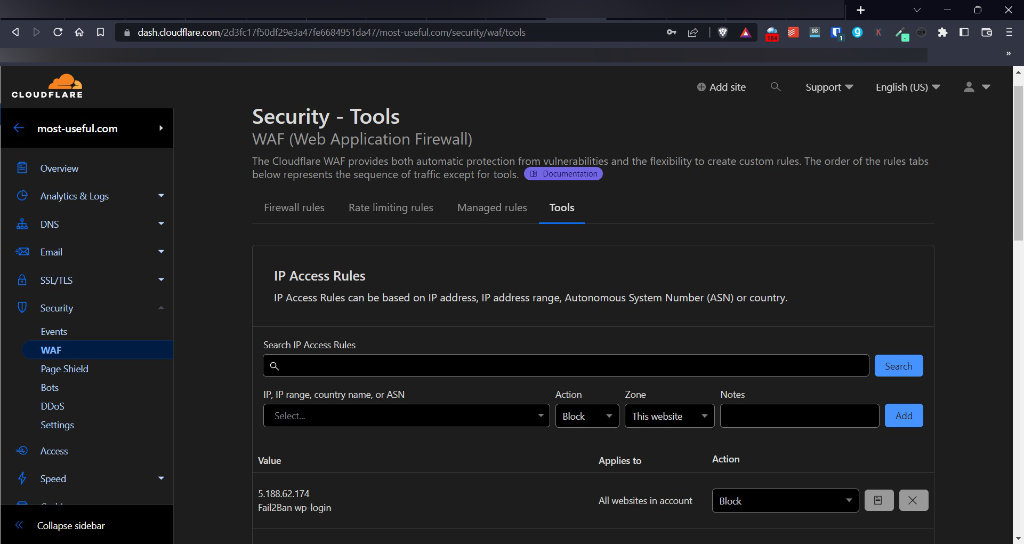The width and height of the screenshot is (1024, 544).
Task: Open the user account profile icon
Action: [969, 87]
